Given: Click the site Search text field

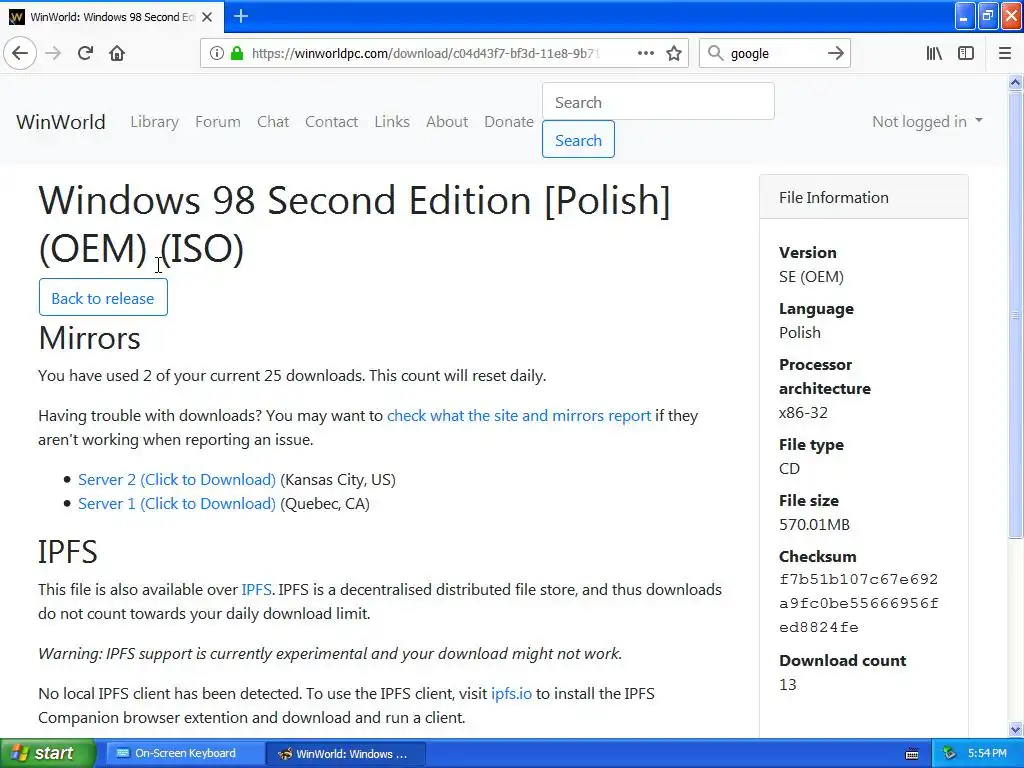Looking at the screenshot, I should [x=658, y=101].
